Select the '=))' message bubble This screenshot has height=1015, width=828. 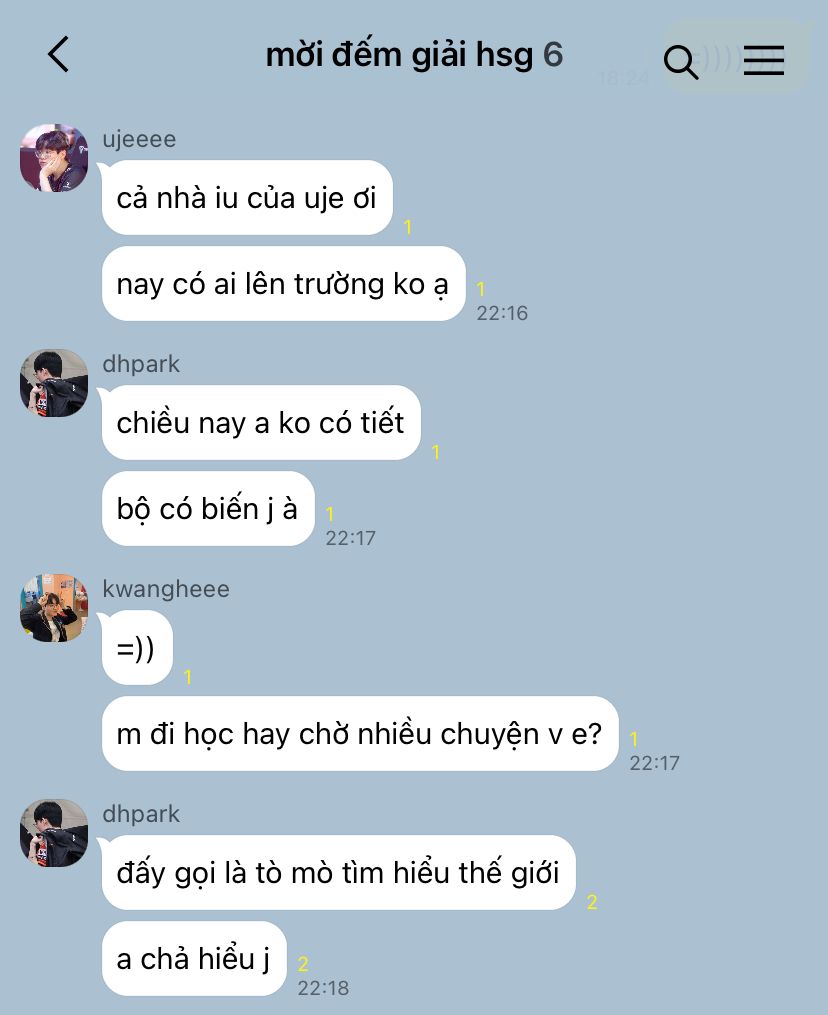coord(137,647)
